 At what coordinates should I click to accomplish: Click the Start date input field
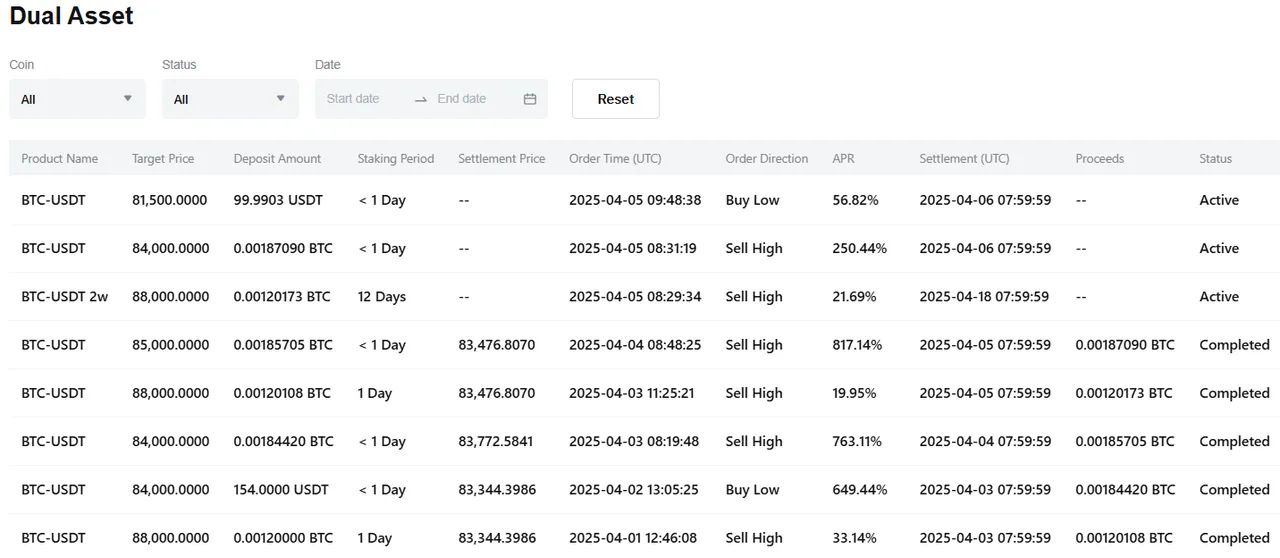(353, 99)
